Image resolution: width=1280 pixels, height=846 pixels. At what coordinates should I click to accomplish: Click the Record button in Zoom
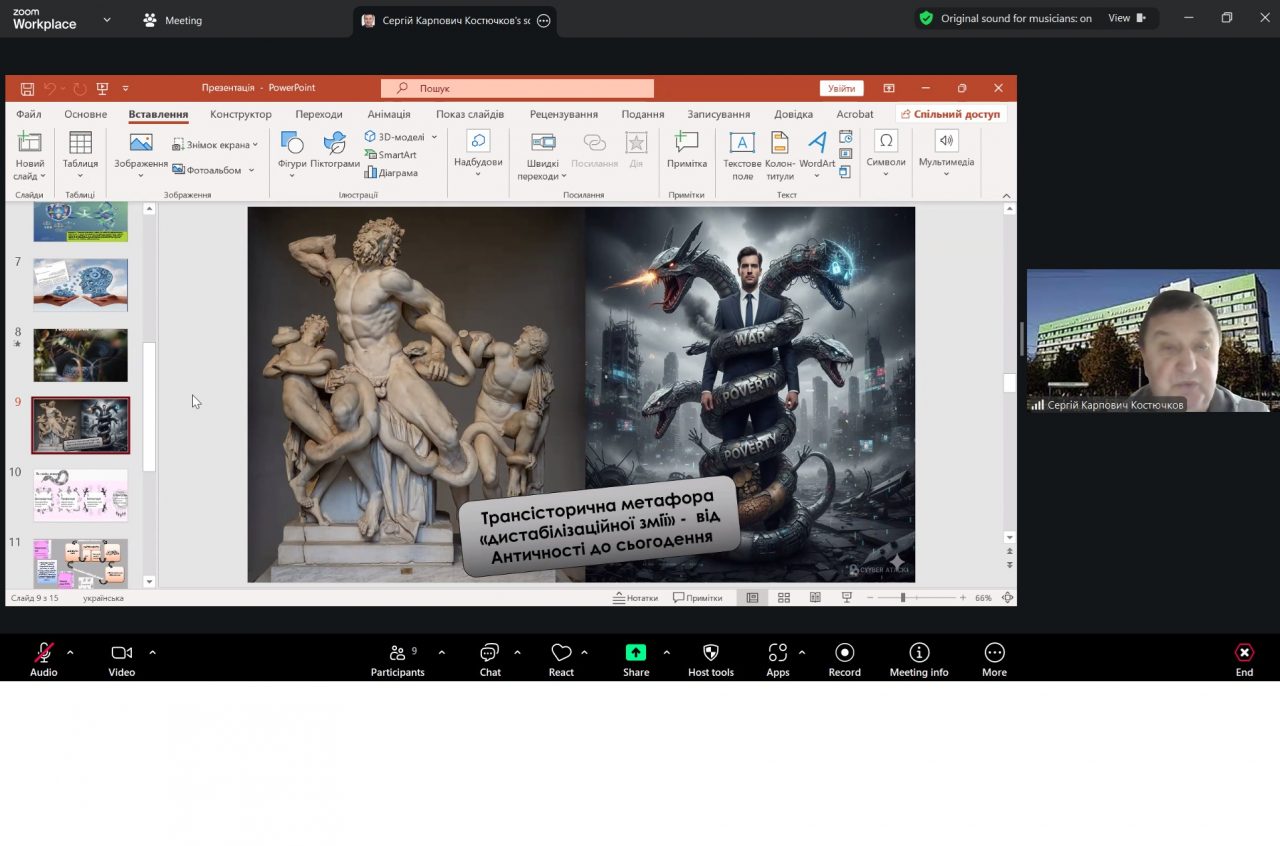[x=844, y=653]
